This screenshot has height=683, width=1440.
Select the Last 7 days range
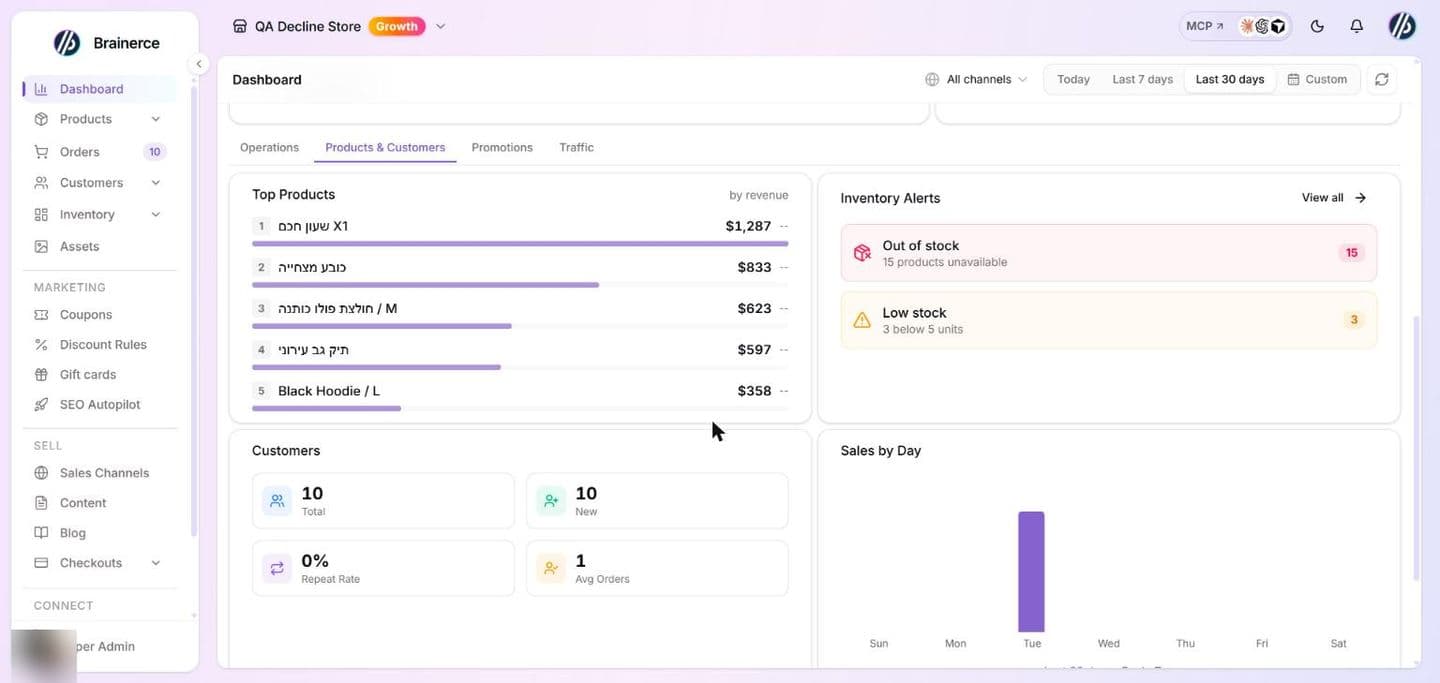1142,79
